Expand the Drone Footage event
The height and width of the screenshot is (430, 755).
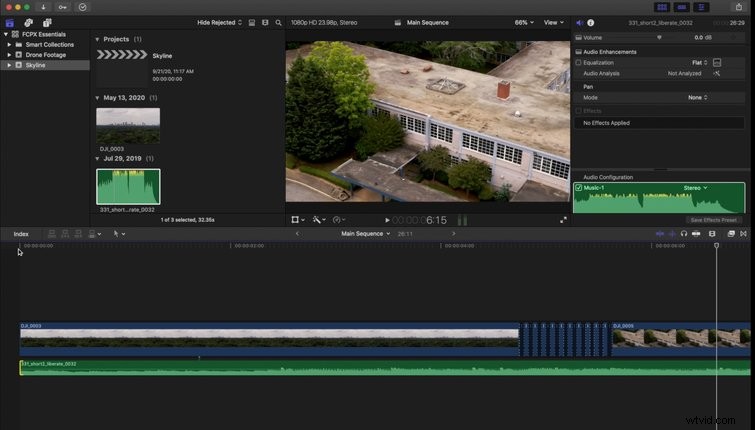[9, 55]
